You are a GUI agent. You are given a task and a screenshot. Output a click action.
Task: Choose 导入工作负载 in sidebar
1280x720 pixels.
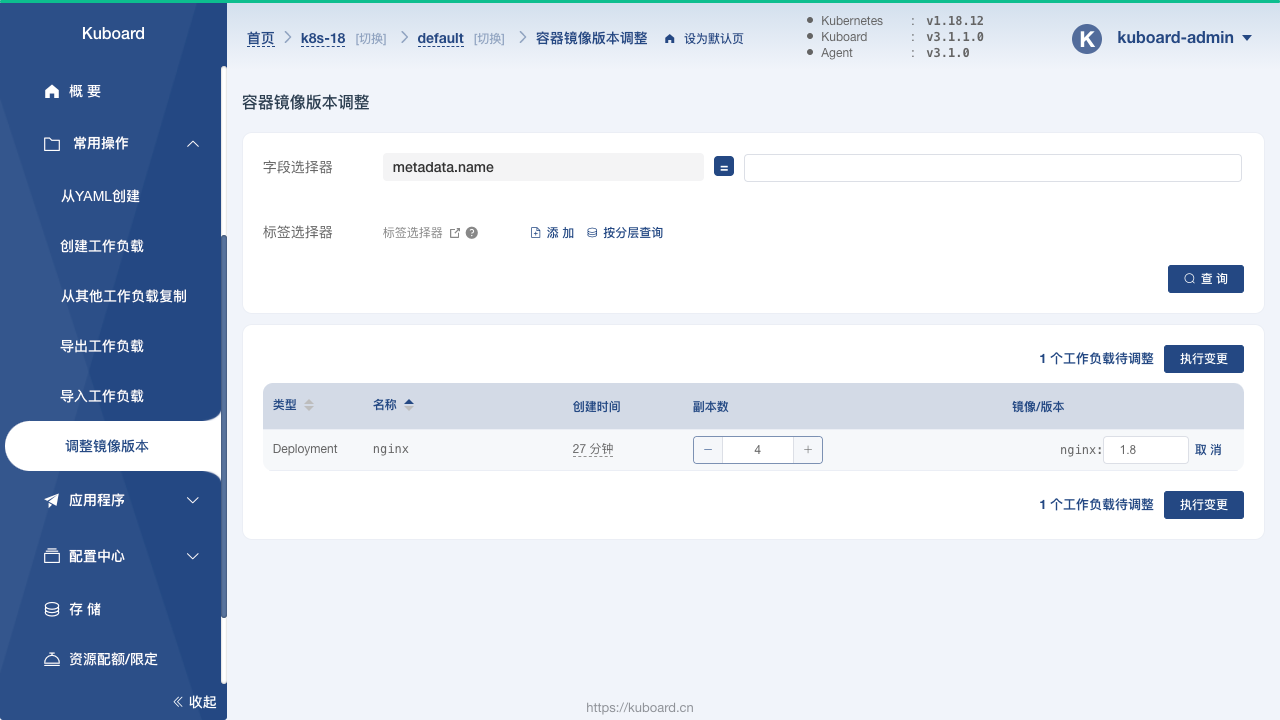102,396
